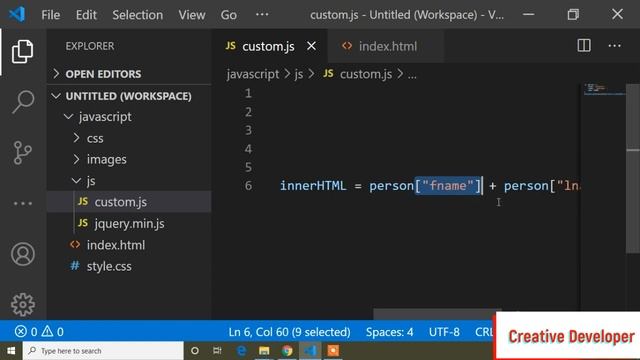Show hidden menu bar items ellipsis

(262, 14)
